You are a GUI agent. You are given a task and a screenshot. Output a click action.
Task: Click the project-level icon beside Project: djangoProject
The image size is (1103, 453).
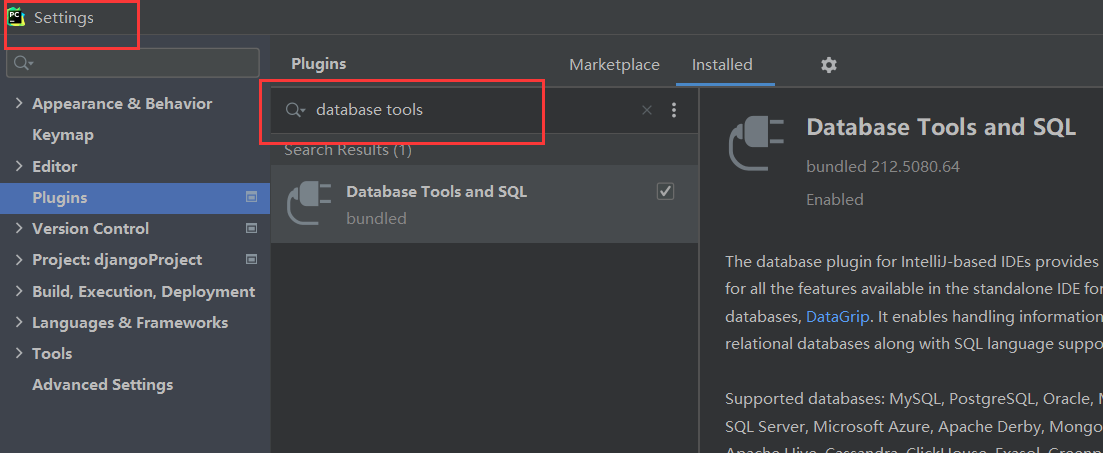251,260
